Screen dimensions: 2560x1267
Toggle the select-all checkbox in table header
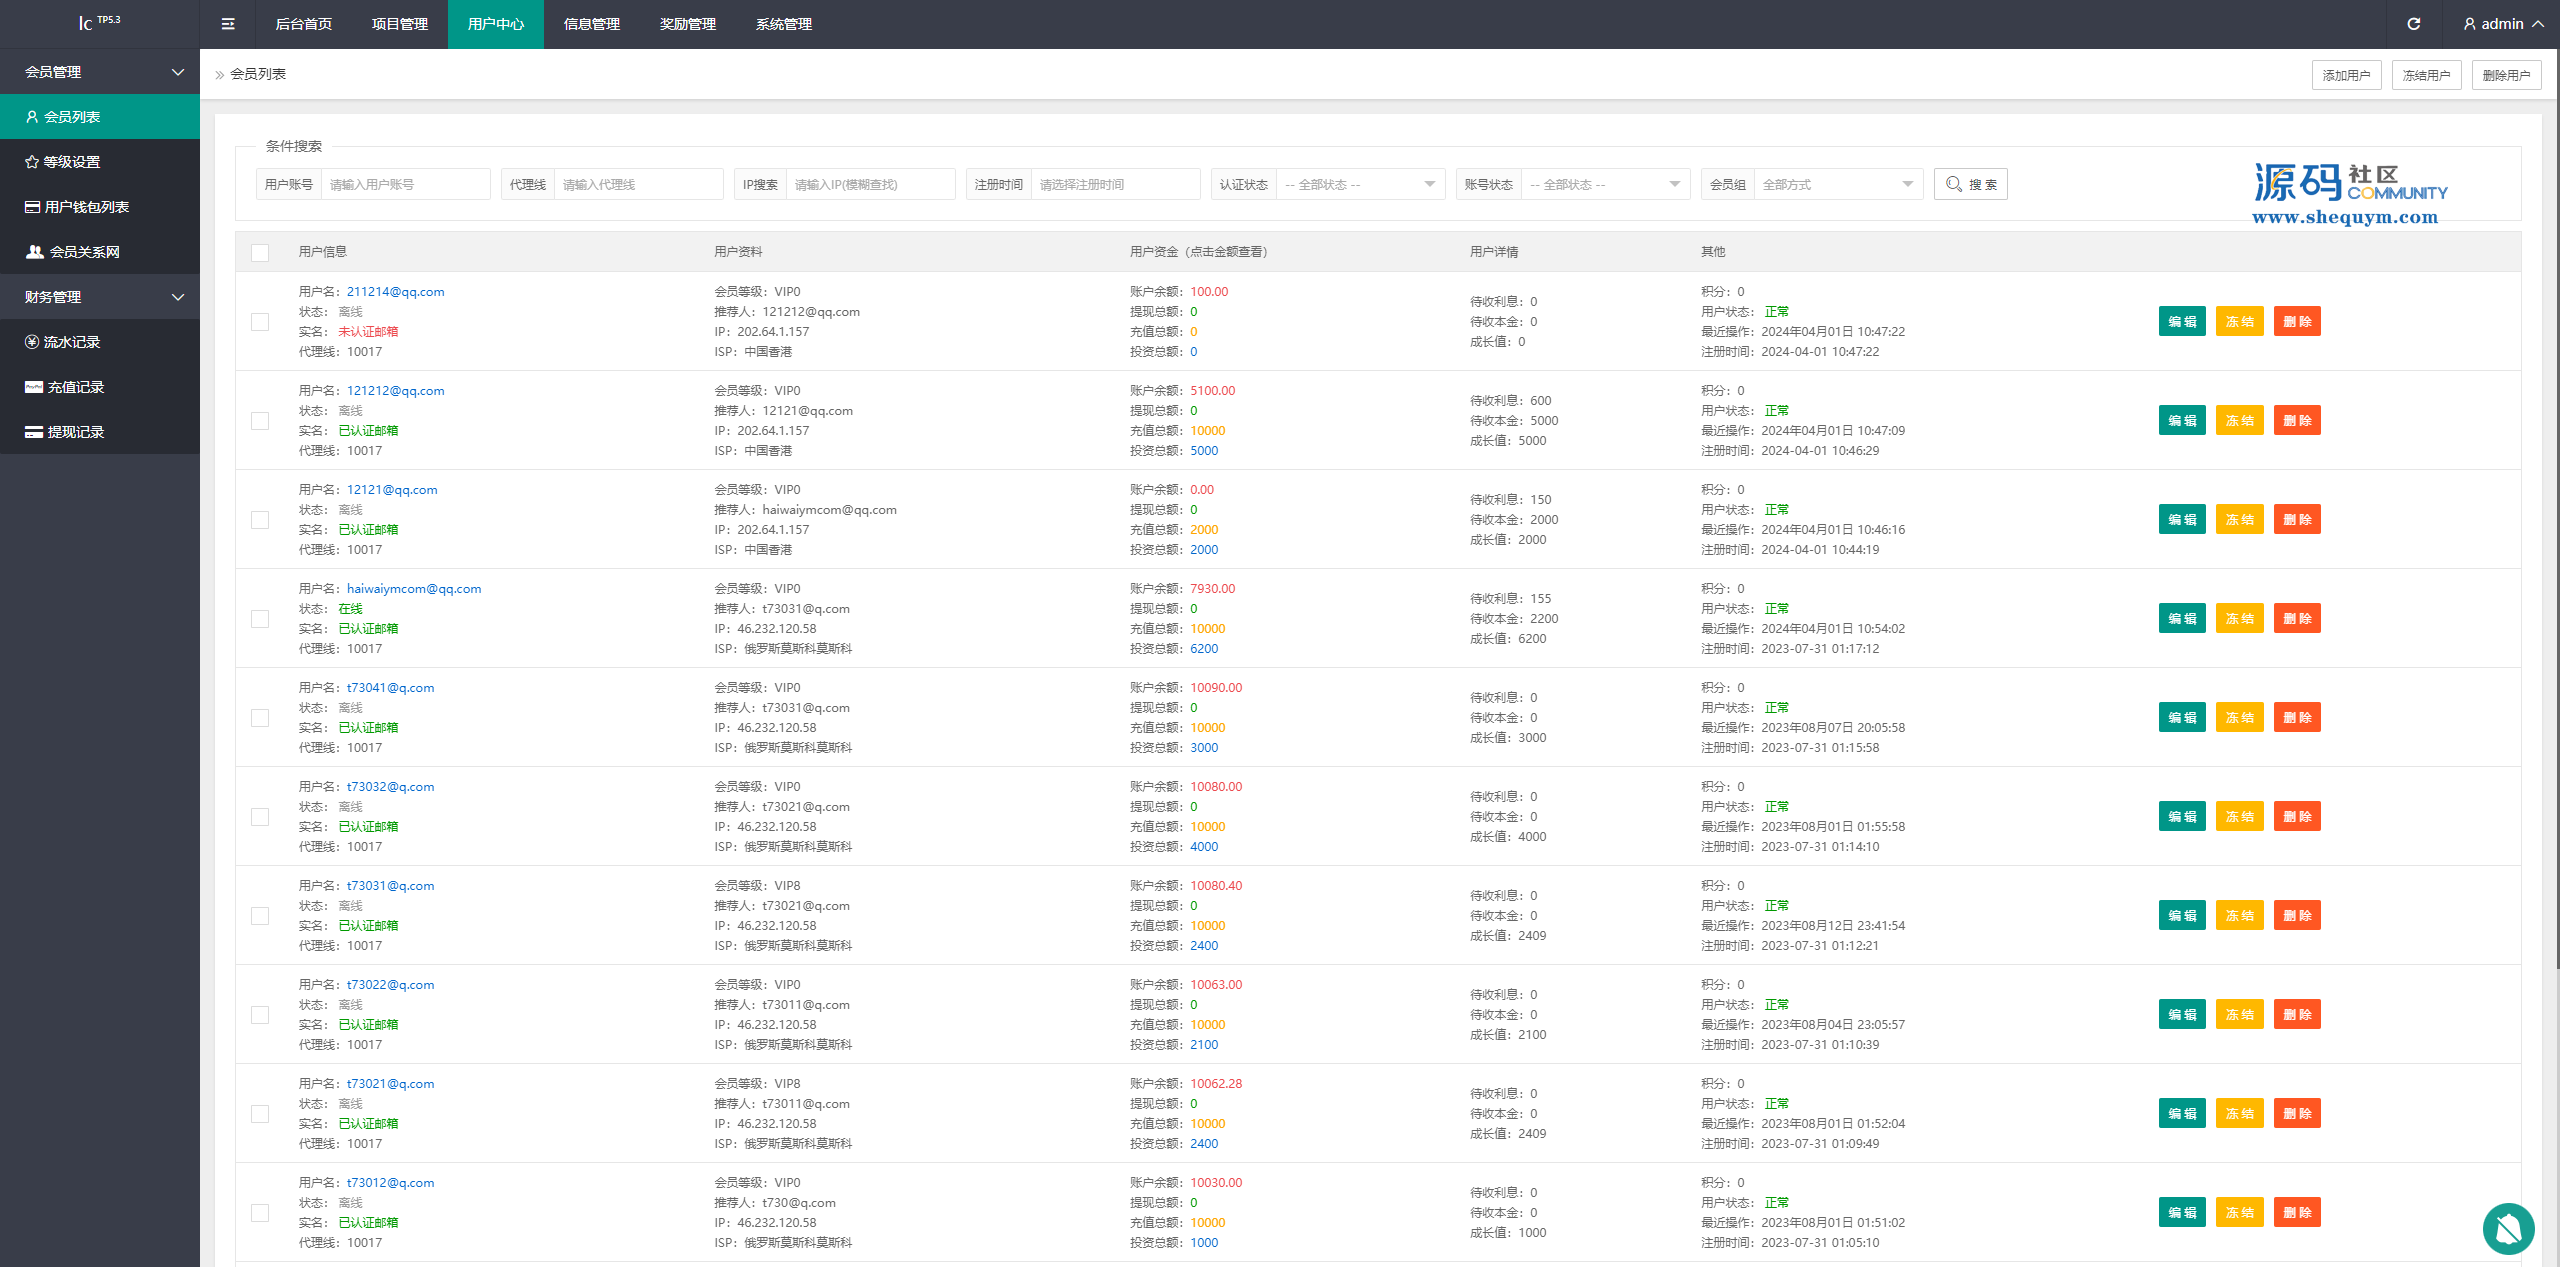click(260, 252)
